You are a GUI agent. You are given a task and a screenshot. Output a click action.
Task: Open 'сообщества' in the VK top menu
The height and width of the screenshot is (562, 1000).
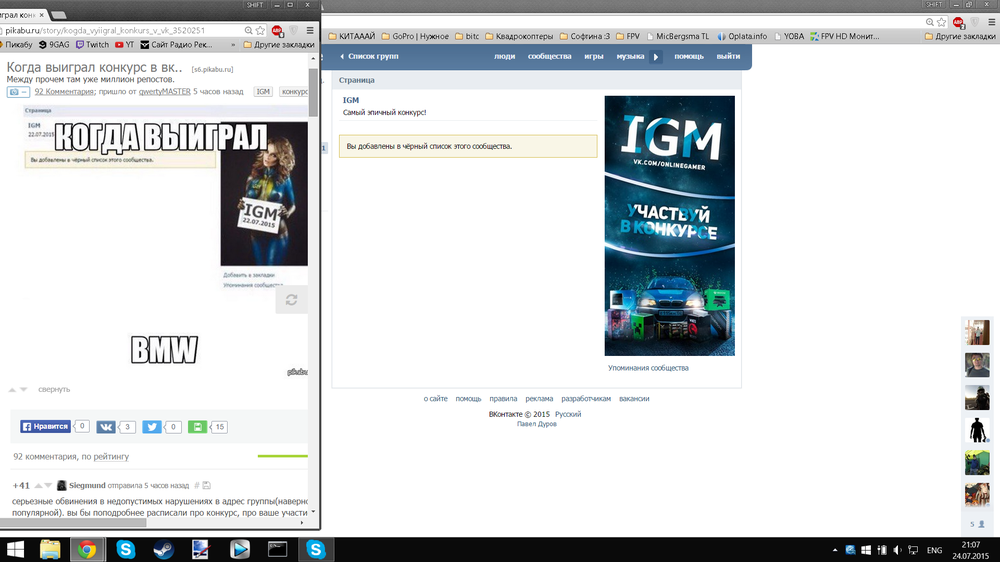549,57
